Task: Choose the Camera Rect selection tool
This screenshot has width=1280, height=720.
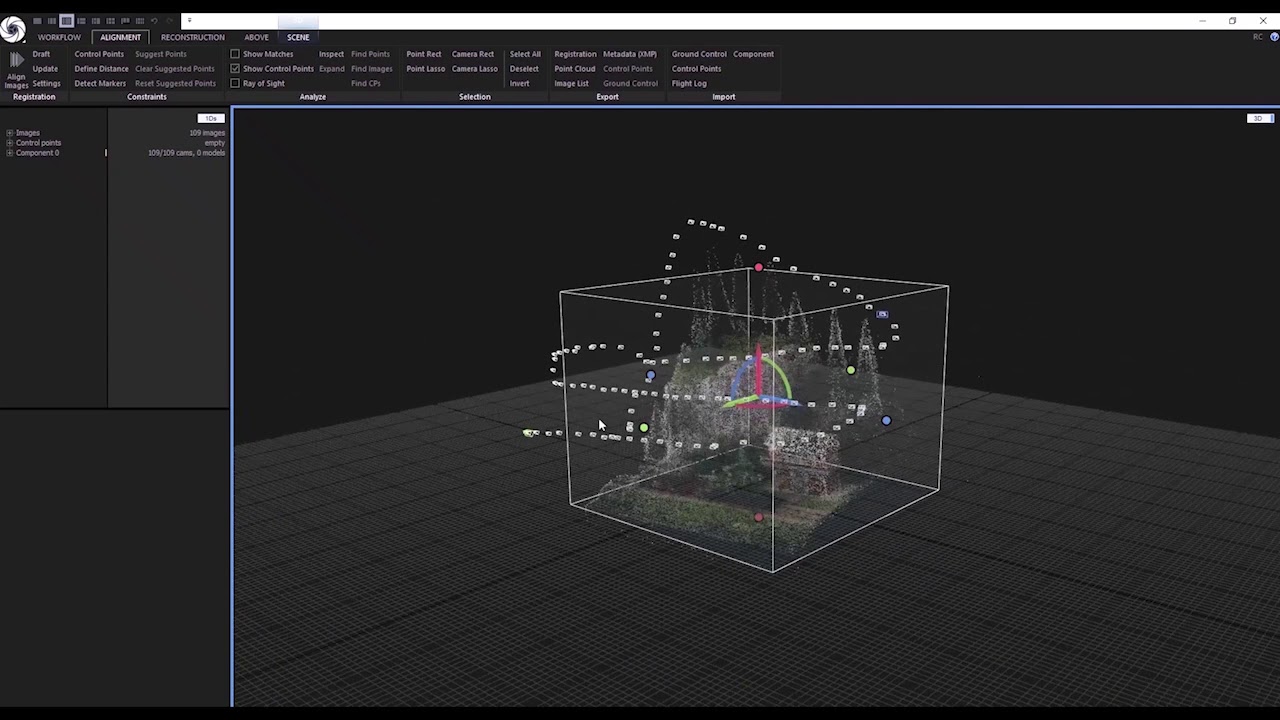Action: coord(473,54)
